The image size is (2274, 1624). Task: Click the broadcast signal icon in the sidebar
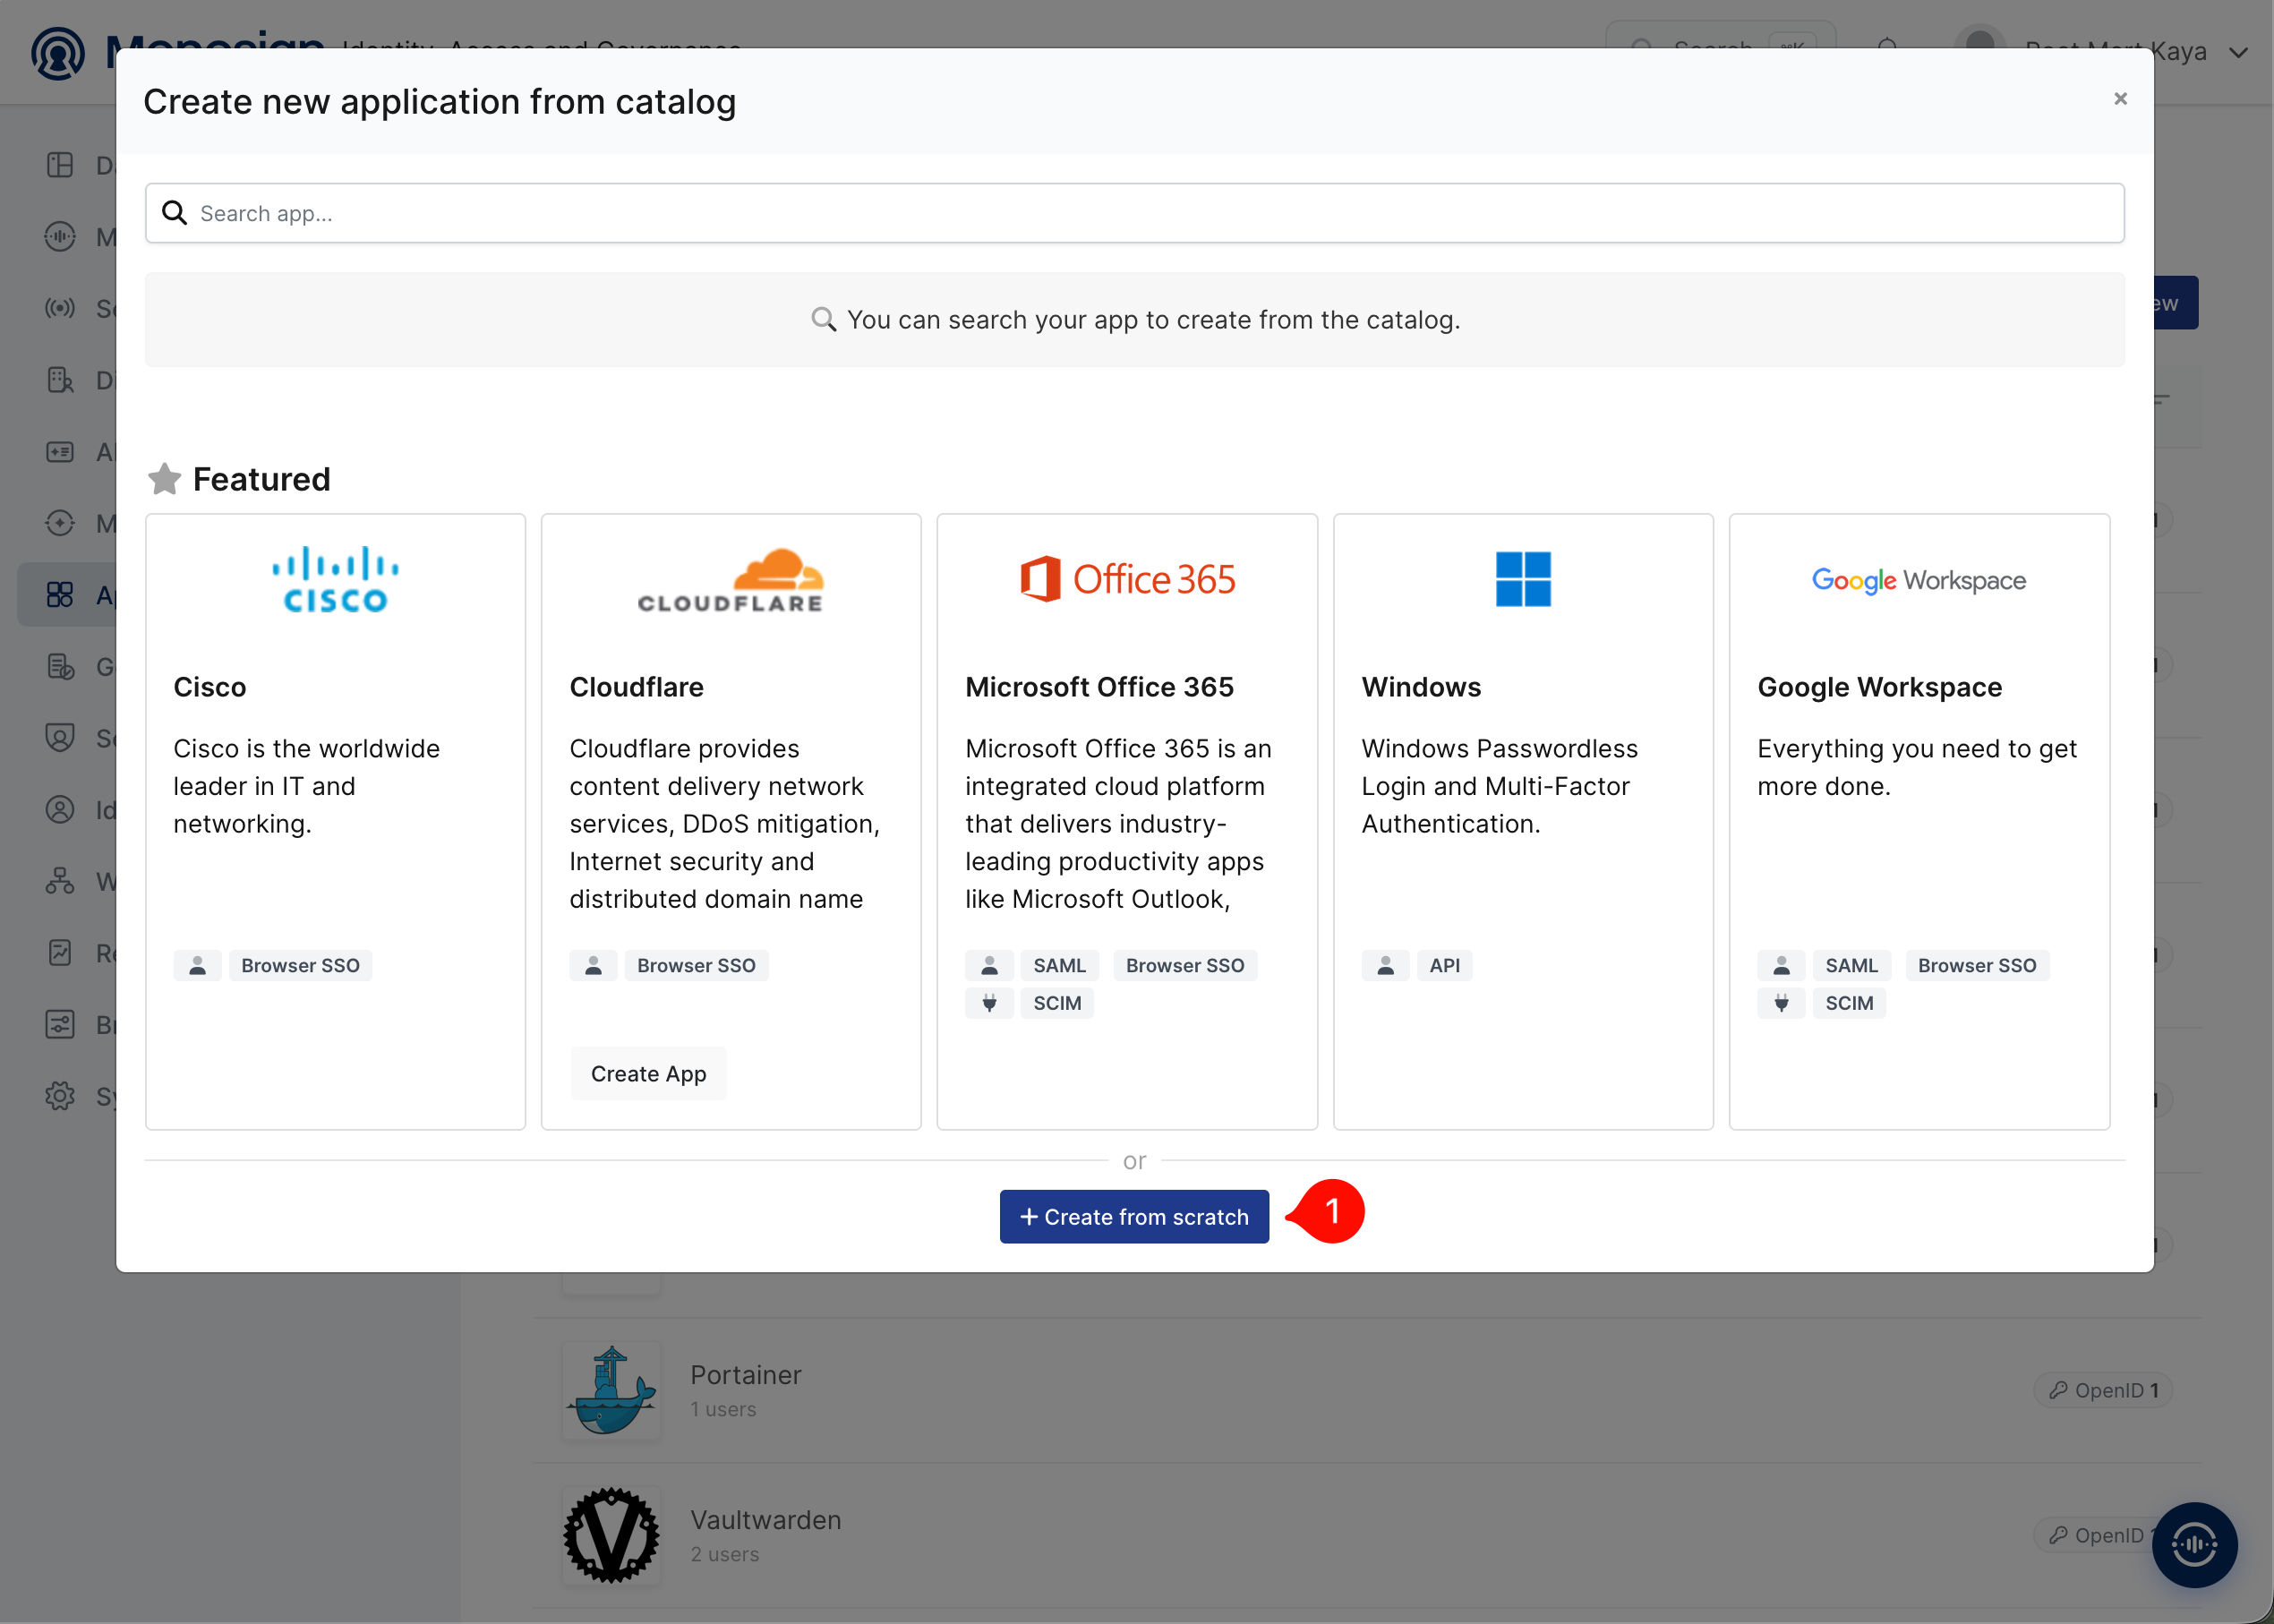(60, 308)
